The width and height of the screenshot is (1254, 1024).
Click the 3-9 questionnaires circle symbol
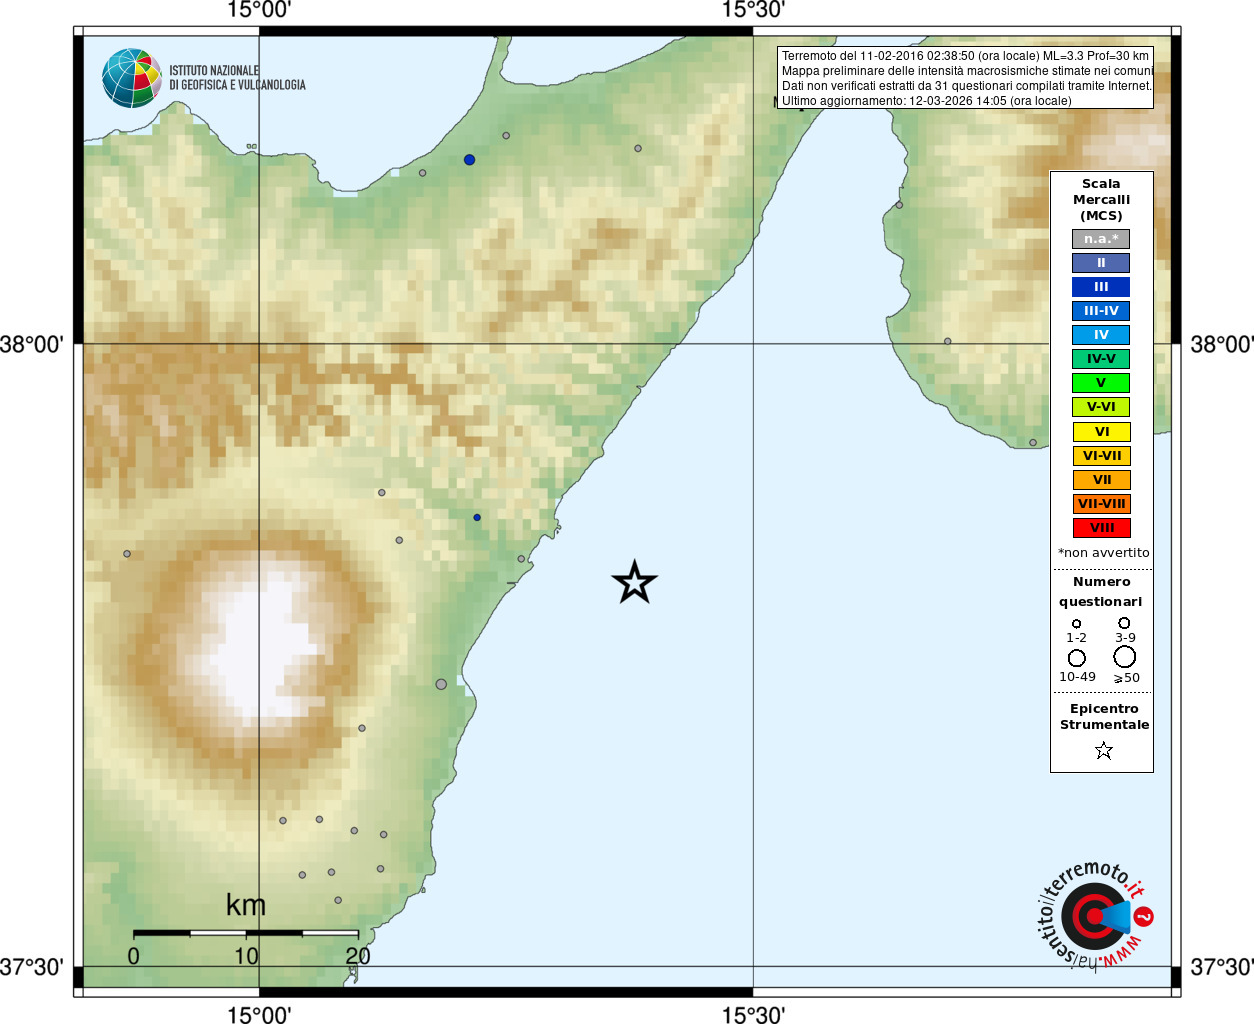1124,622
